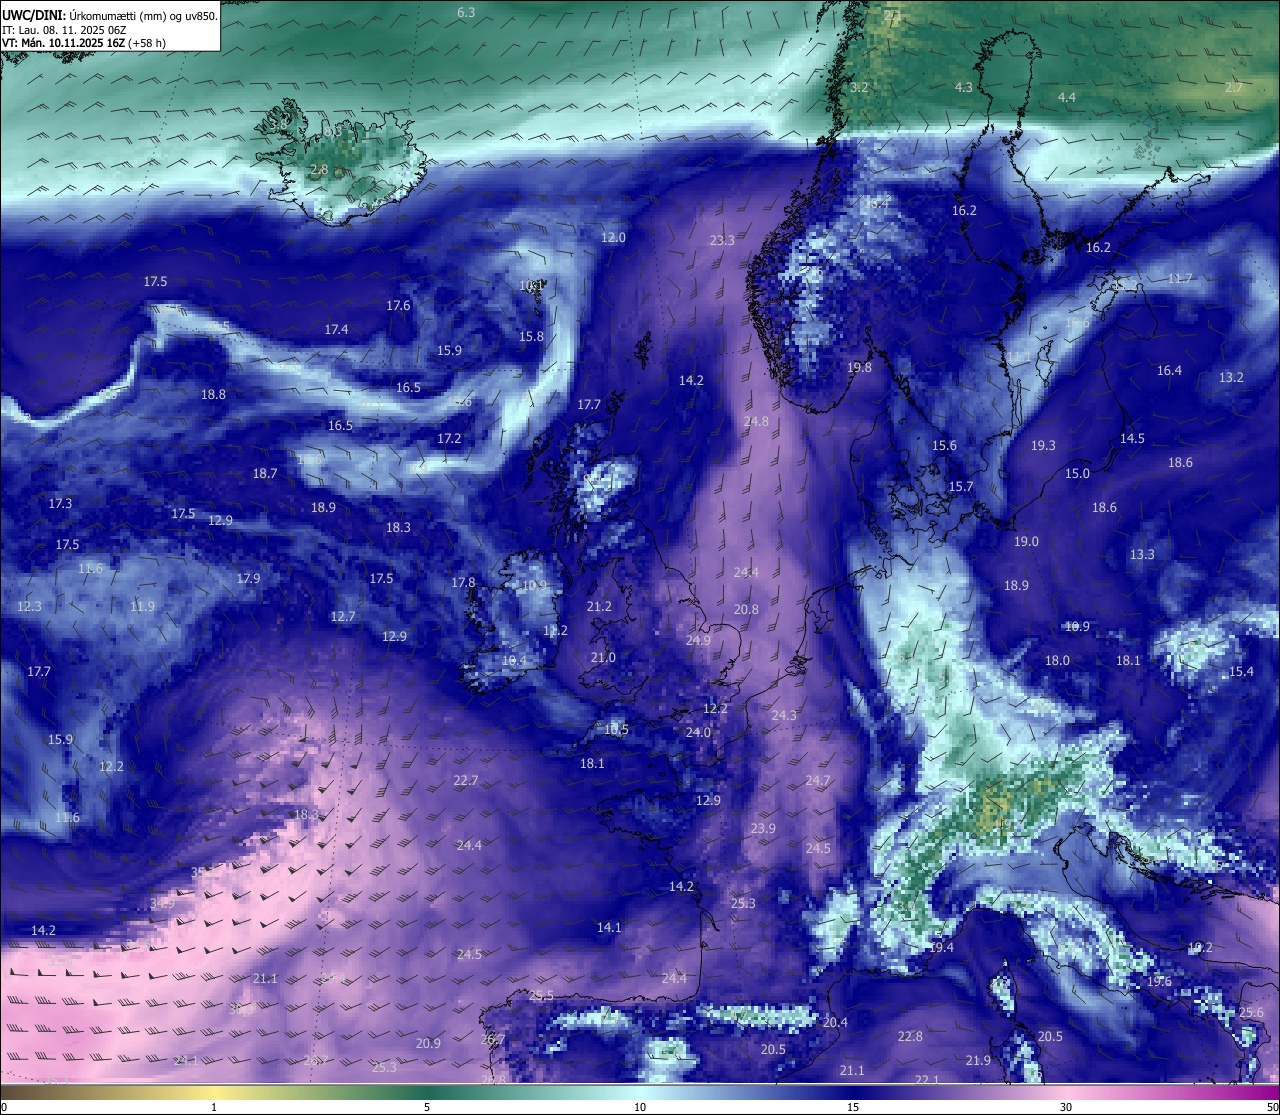Viewport: 1280px width, 1115px height.
Task: Click the 20.9 value label
Action: (x=428, y=1044)
